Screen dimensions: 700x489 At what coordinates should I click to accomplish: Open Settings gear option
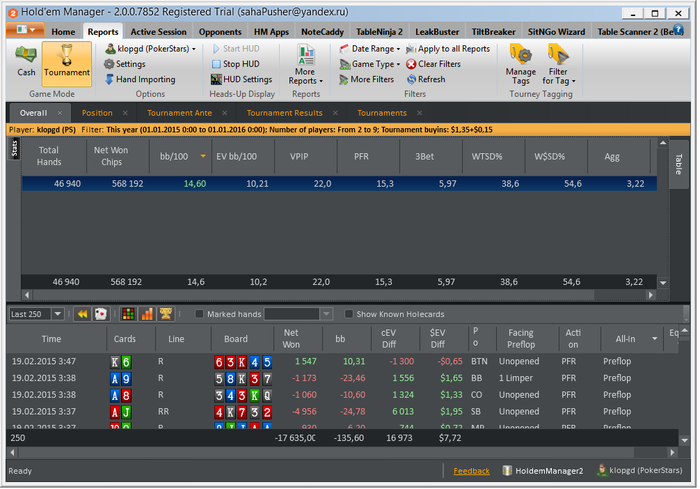coord(125,64)
